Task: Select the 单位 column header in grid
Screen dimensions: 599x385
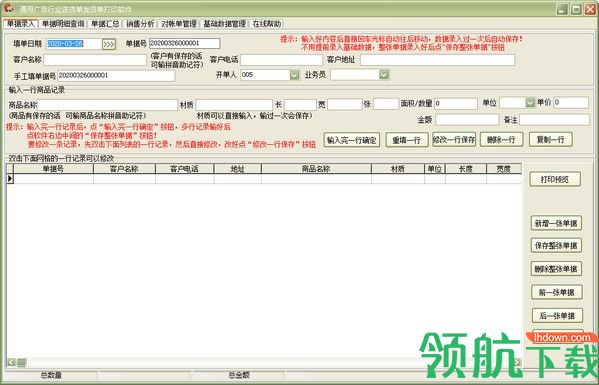Action: 435,169
